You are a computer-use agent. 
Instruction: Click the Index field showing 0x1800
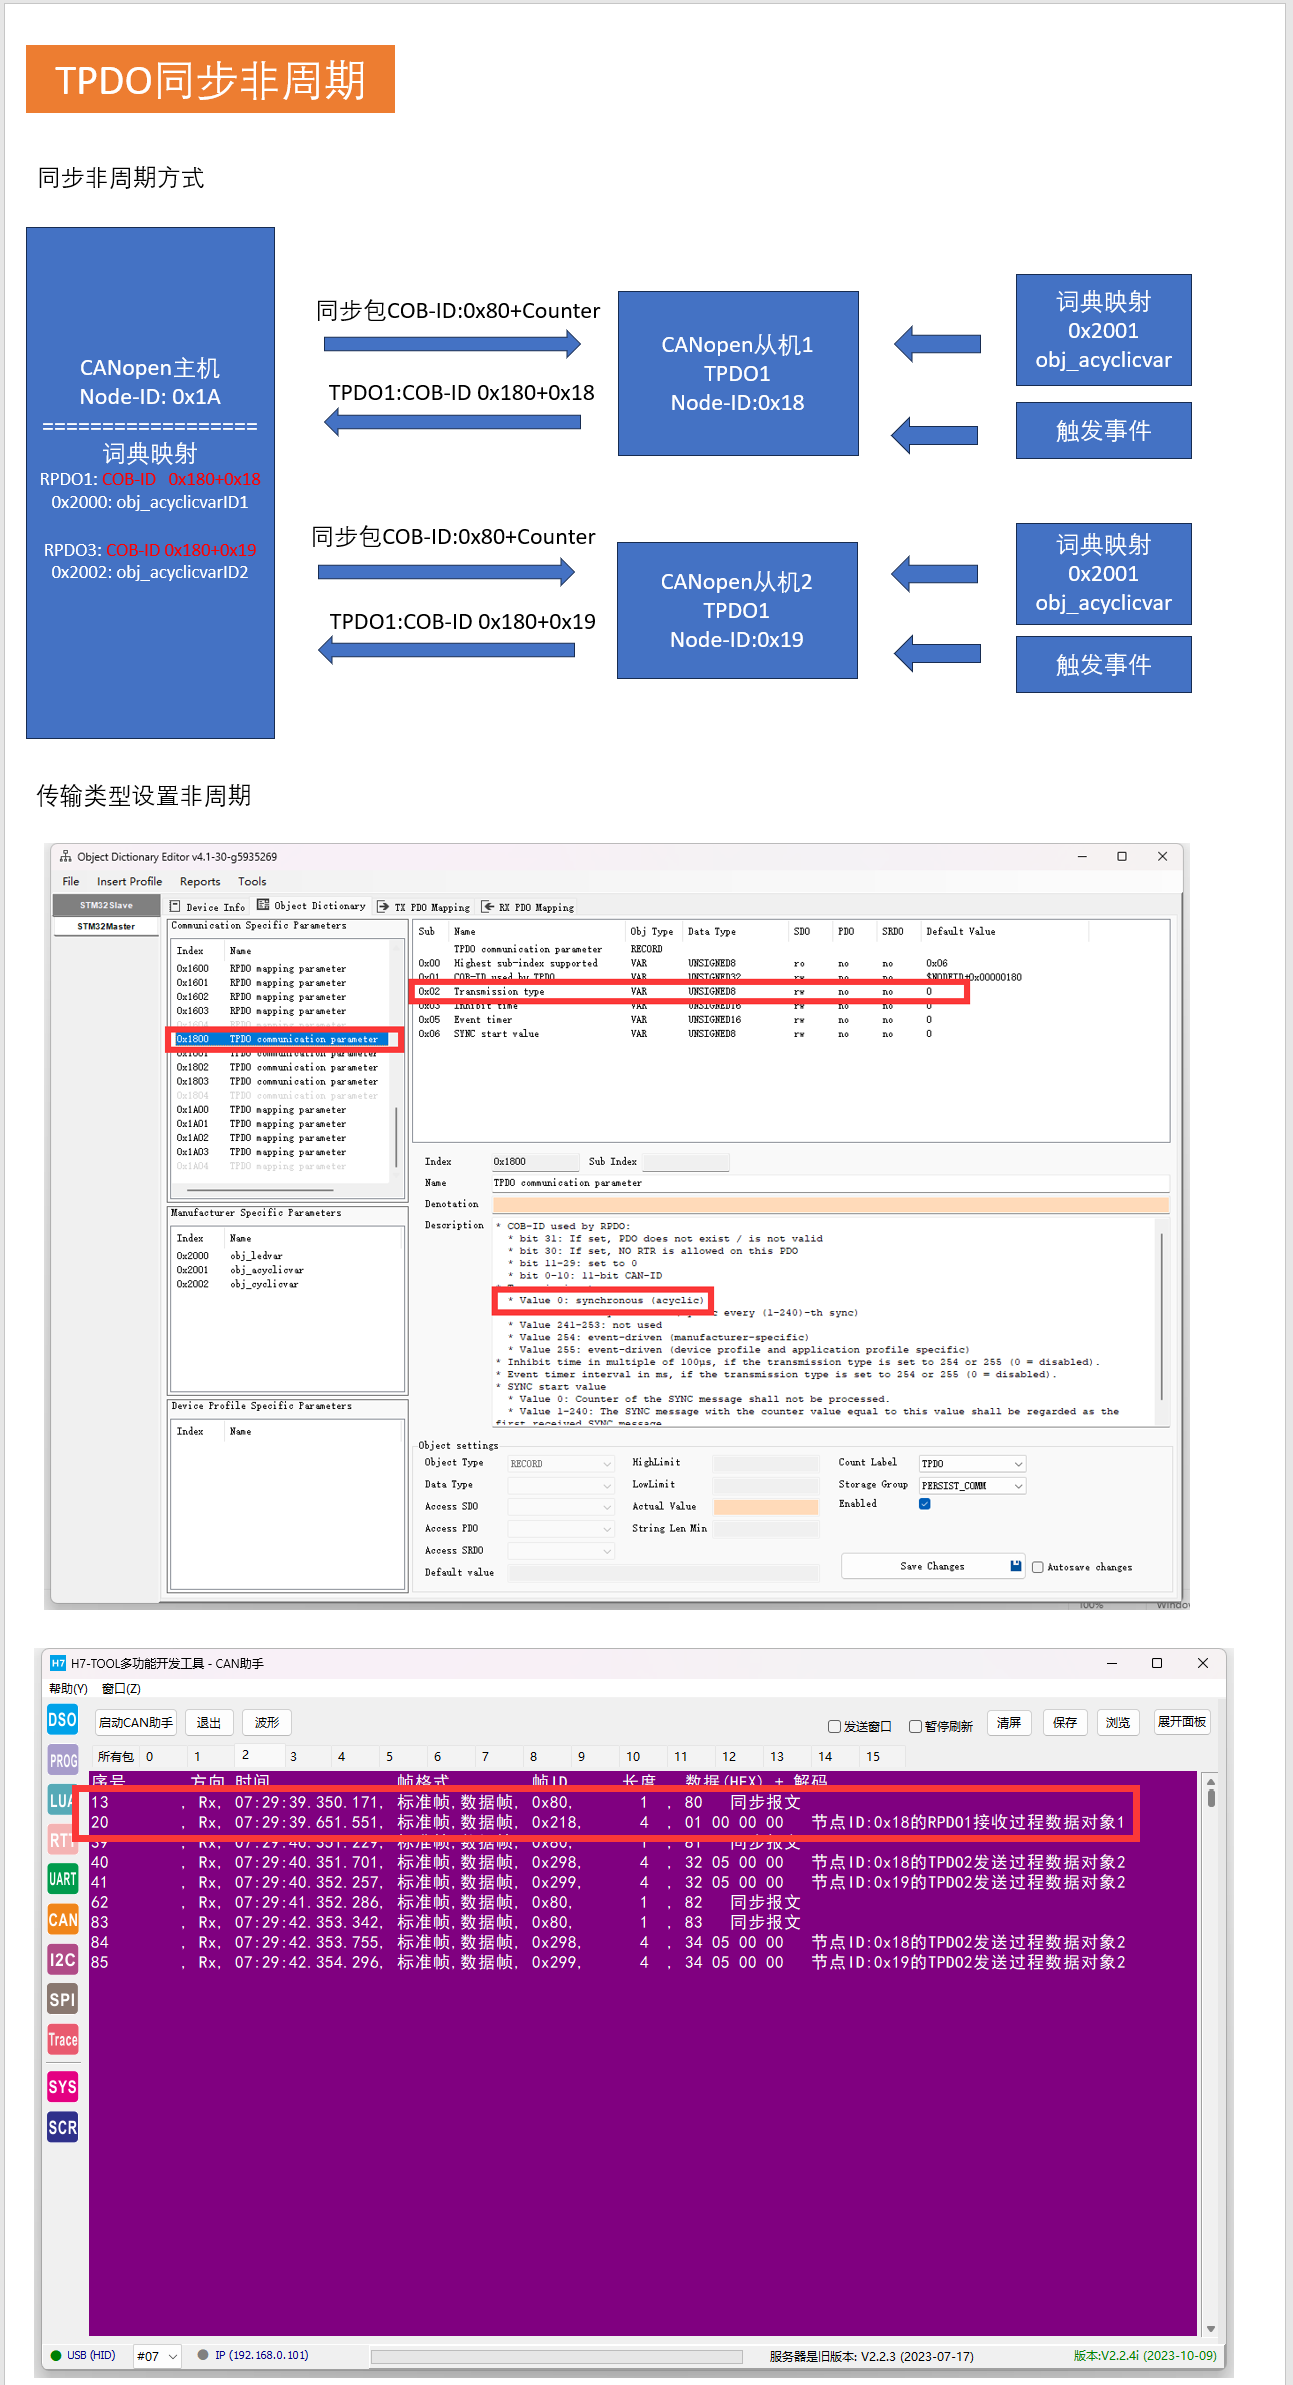tap(535, 1162)
